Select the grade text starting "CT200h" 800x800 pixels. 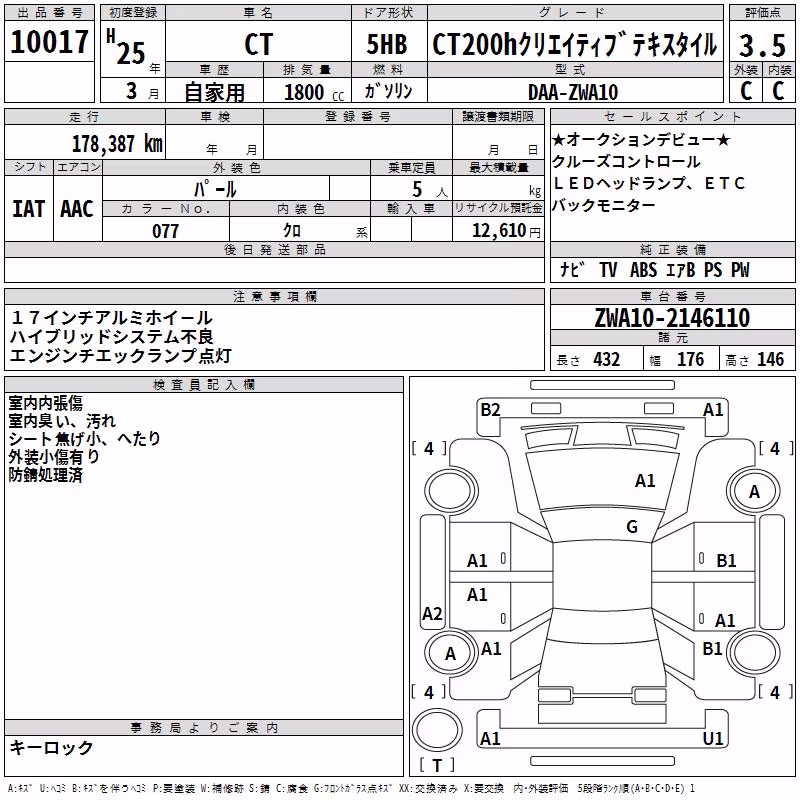(574, 45)
